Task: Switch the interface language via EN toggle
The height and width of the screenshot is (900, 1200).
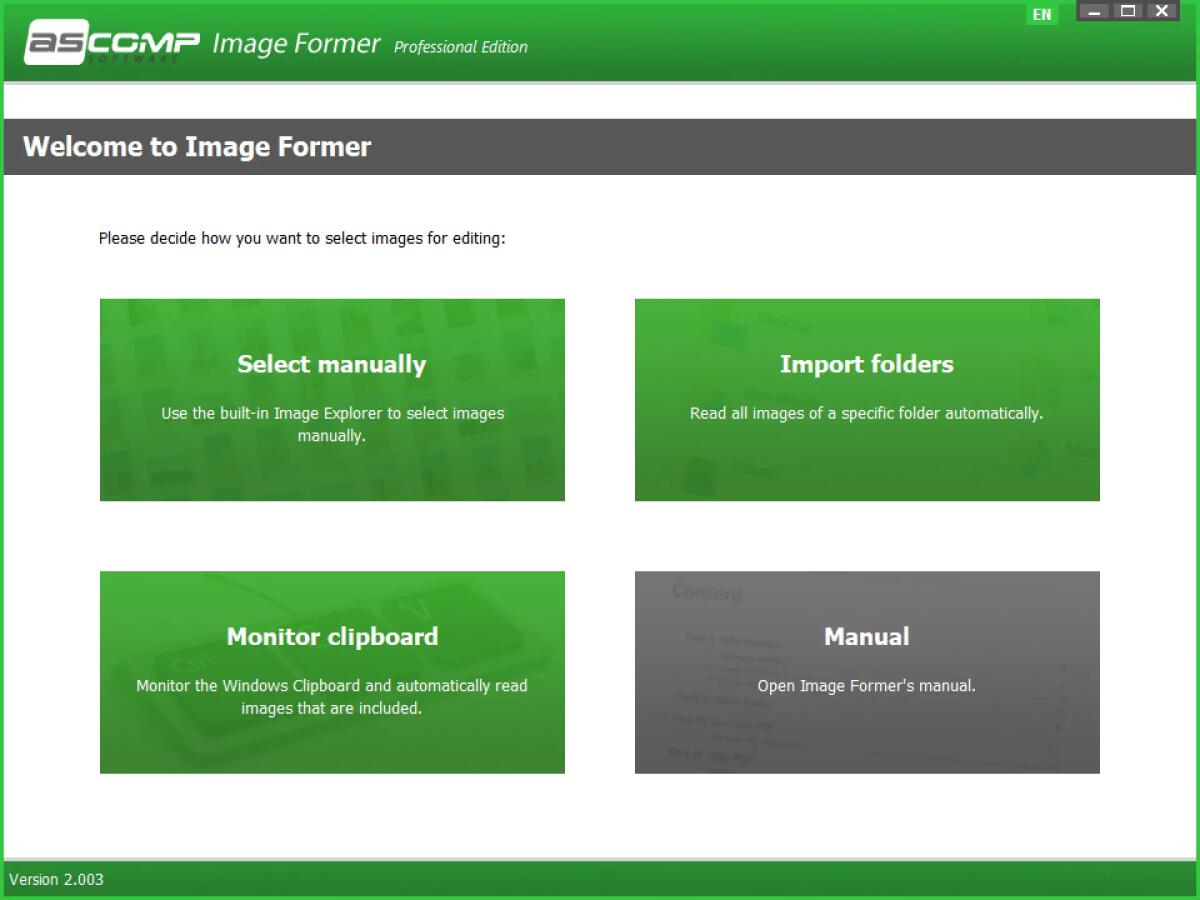Action: [x=1042, y=14]
